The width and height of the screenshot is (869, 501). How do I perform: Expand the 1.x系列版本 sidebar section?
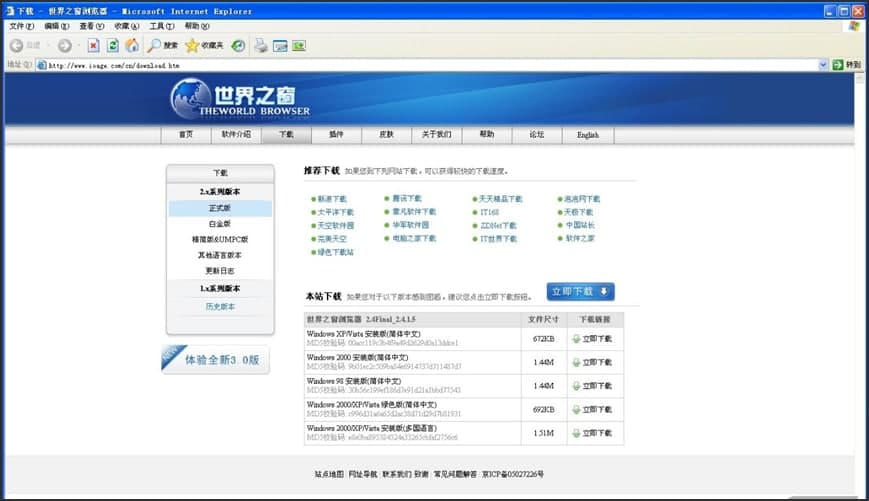[x=219, y=288]
